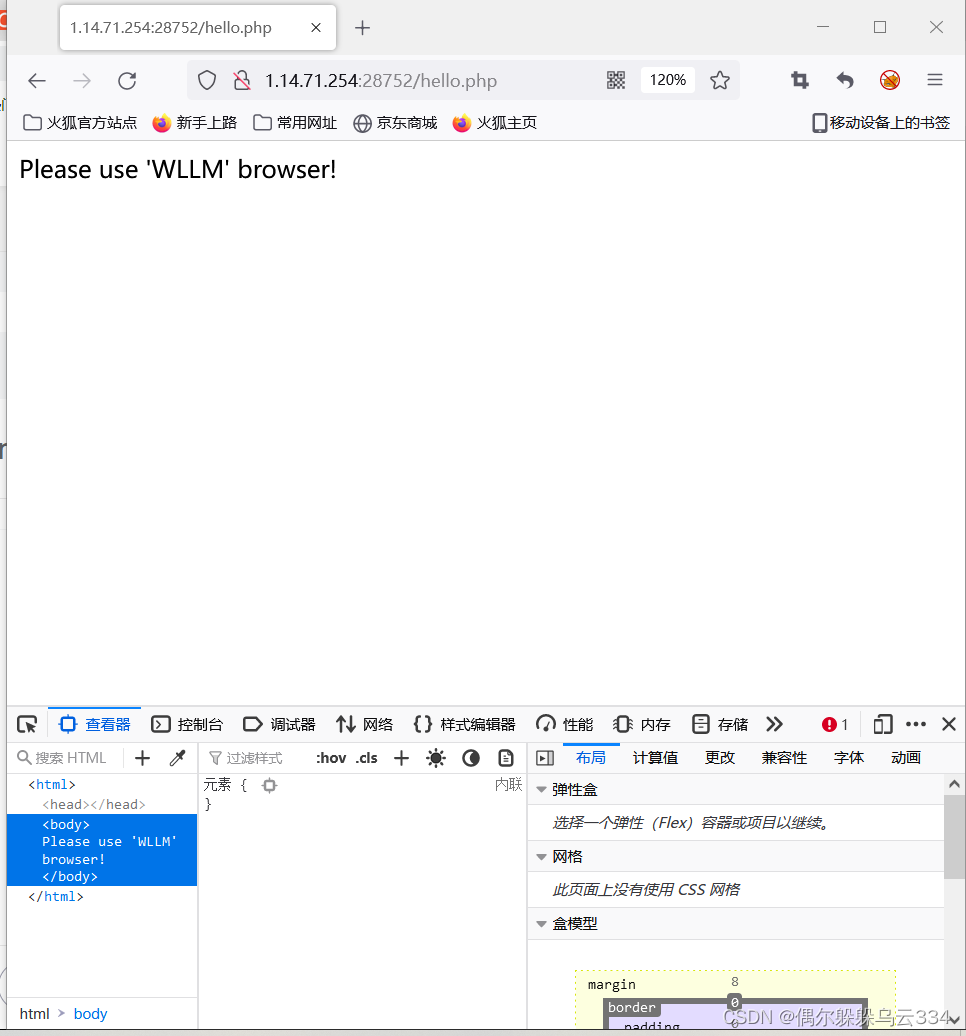Select body in the breadcrumb bar

(90, 1014)
